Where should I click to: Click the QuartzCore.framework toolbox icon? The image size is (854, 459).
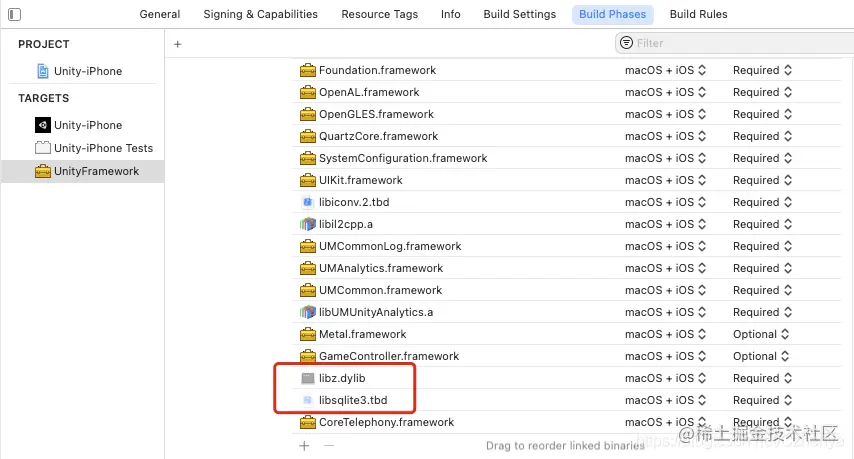click(x=308, y=136)
